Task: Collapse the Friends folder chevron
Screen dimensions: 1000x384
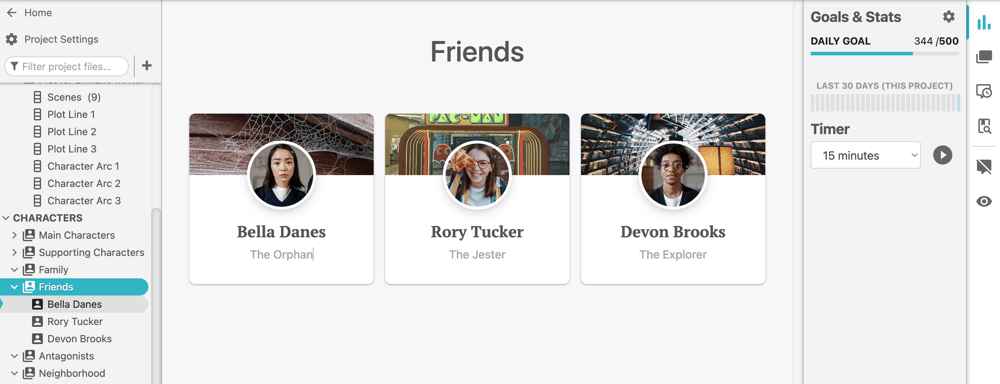Action: [x=15, y=287]
